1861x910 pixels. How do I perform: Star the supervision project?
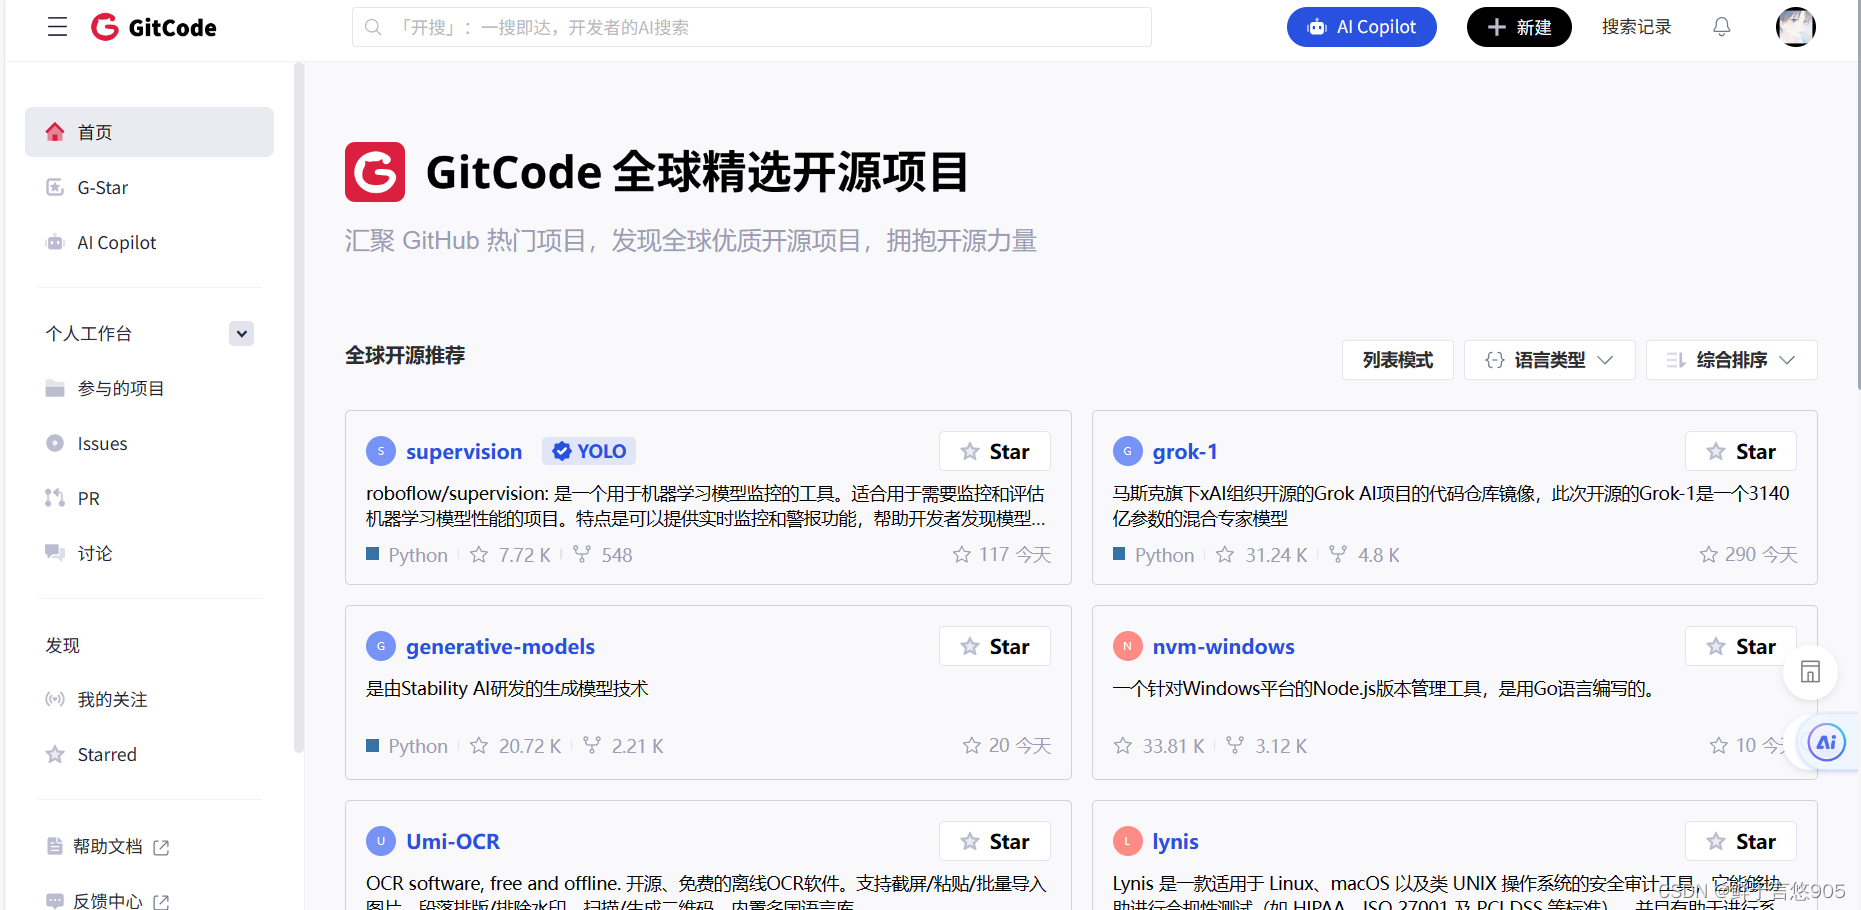(994, 451)
